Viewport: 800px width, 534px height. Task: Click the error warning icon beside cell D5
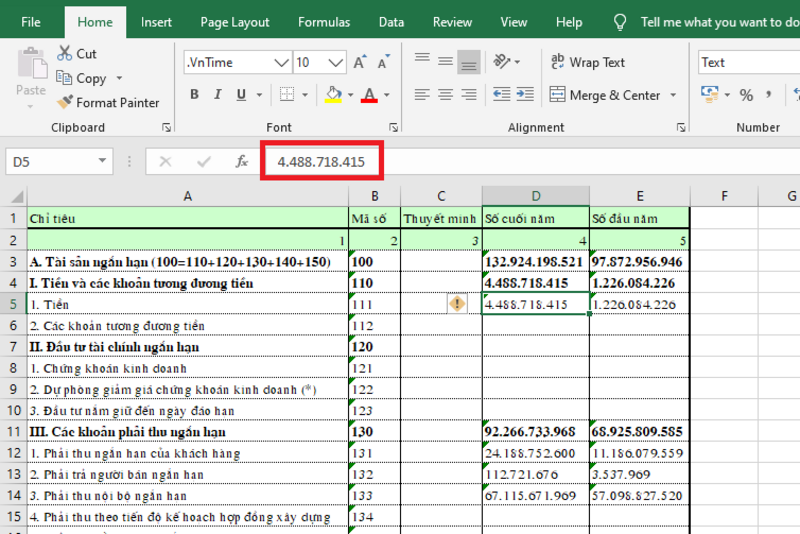tap(458, 304)
